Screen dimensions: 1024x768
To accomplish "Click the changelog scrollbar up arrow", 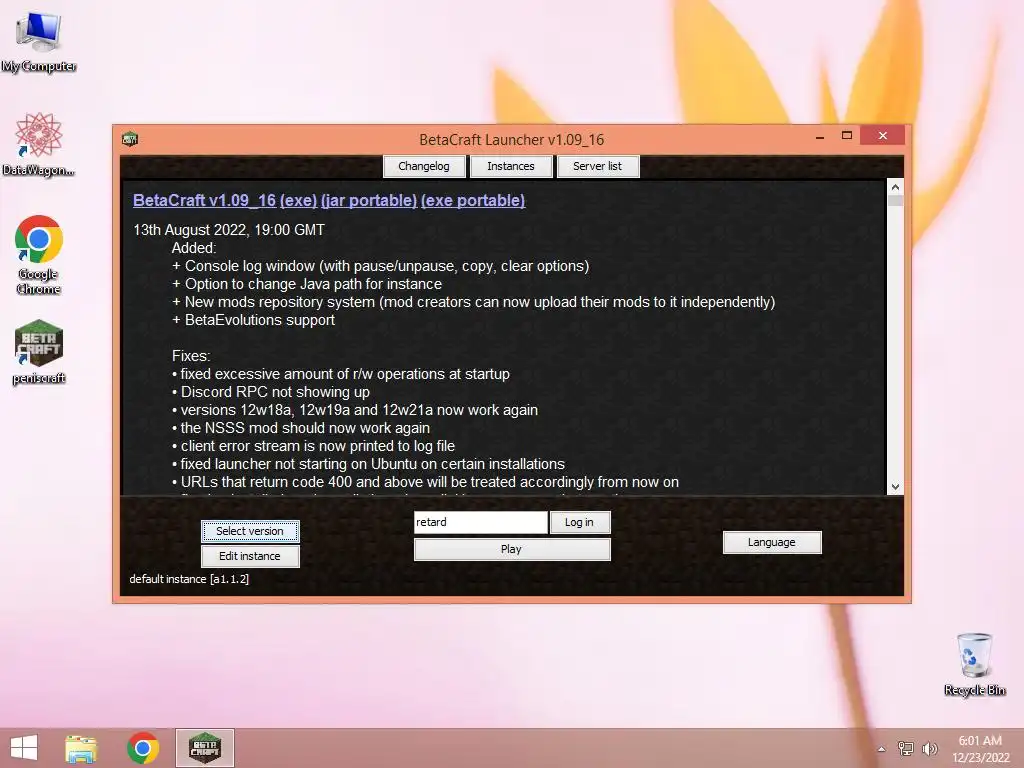I will pos(895,187).
